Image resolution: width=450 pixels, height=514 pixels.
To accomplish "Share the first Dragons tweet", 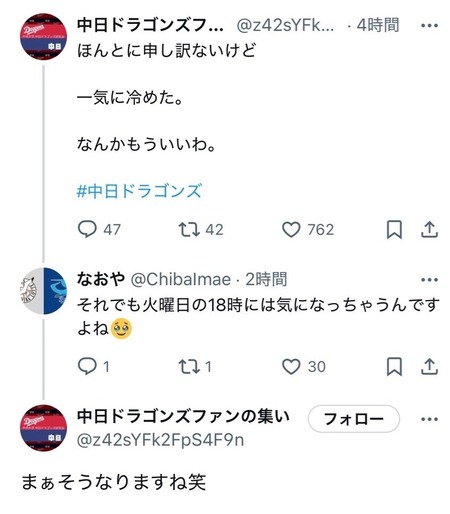I will click(429, 230).
